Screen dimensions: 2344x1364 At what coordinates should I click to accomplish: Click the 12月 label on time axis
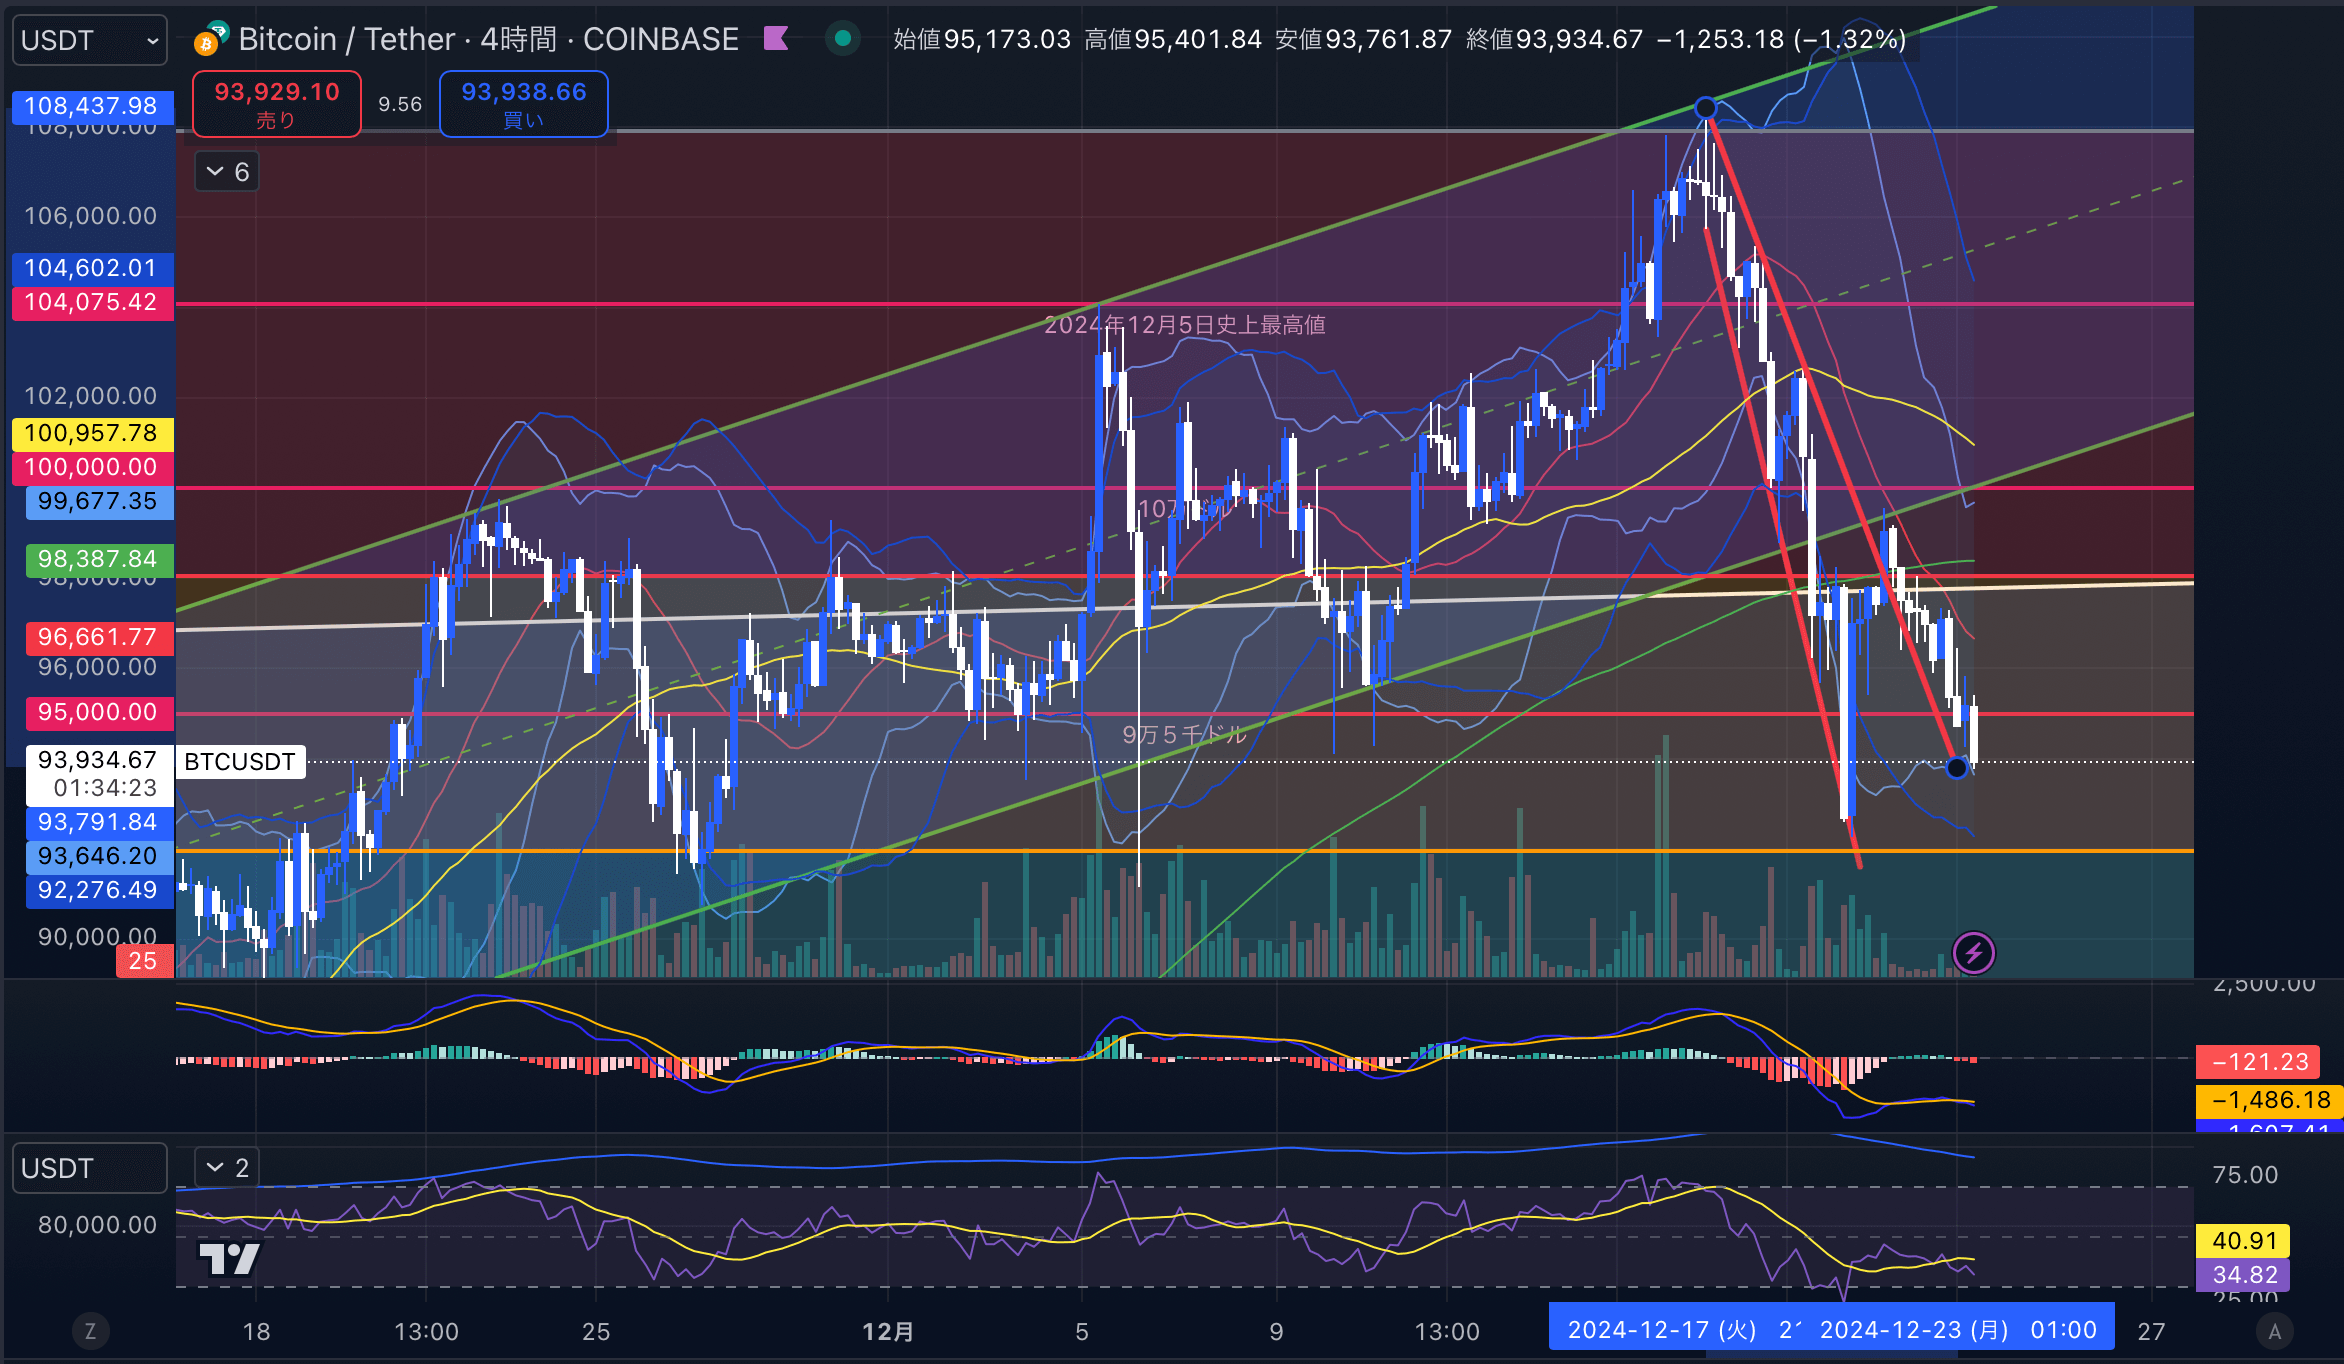[888, 1332]
